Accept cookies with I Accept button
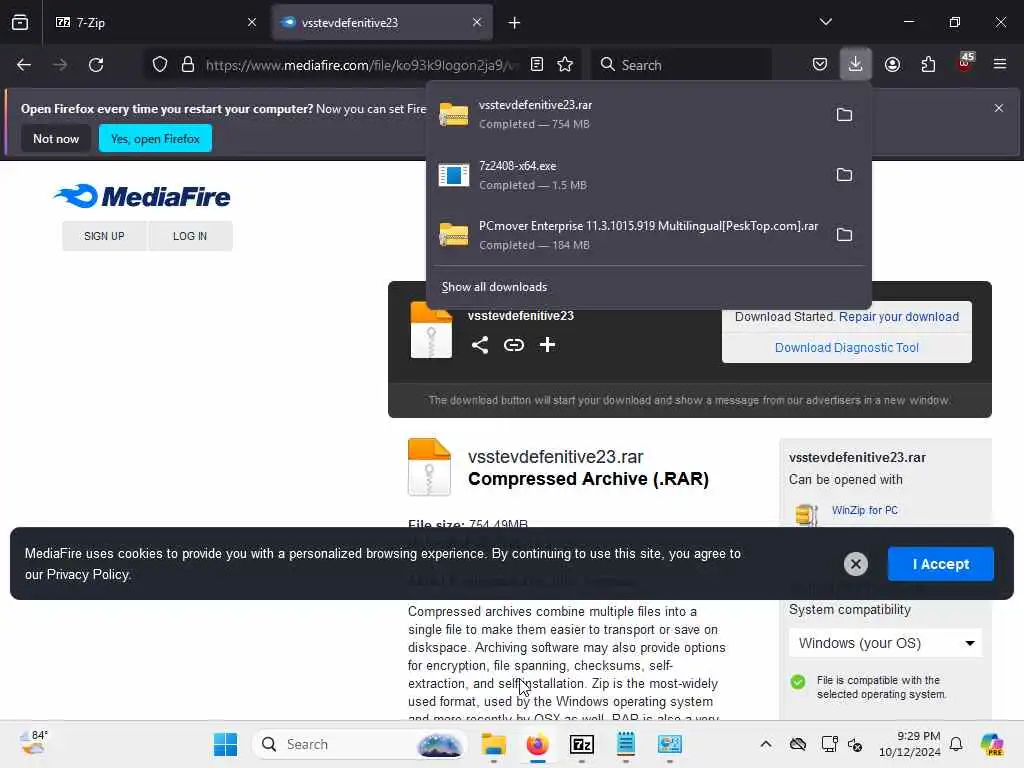The width and height of the screenshot is (1024, 768). 940,564
